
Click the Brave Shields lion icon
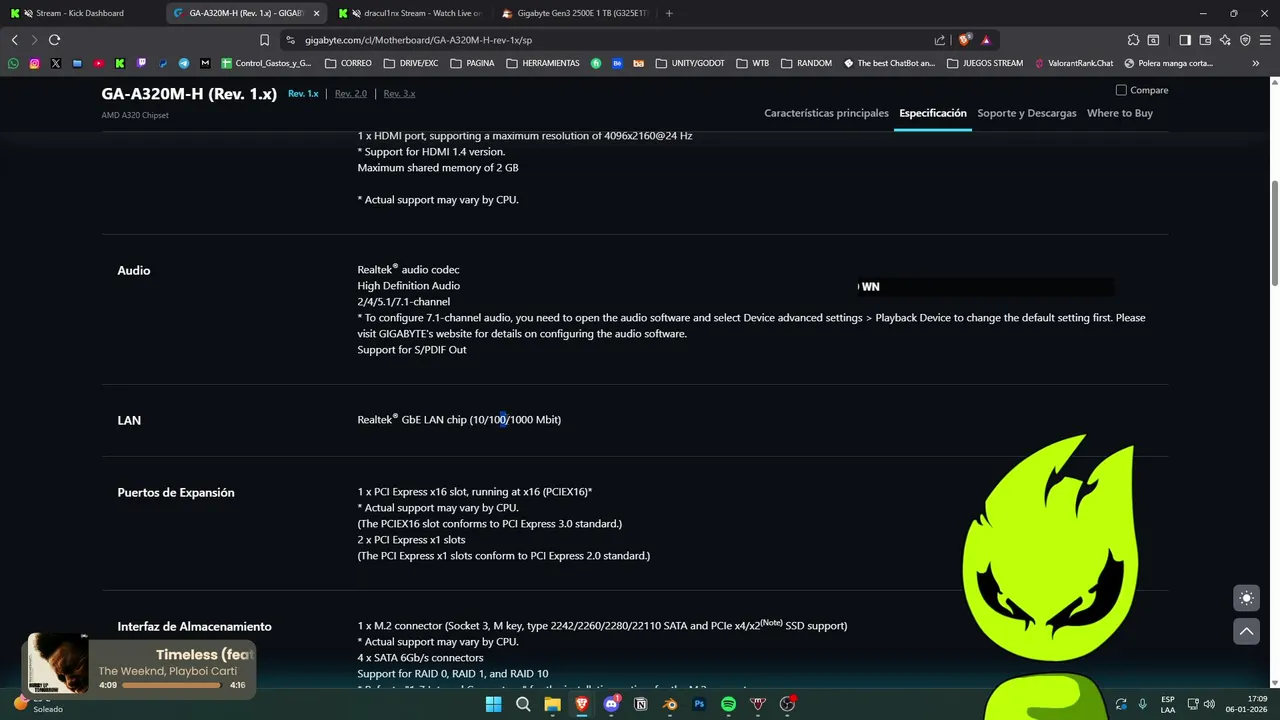click(964, 40)
